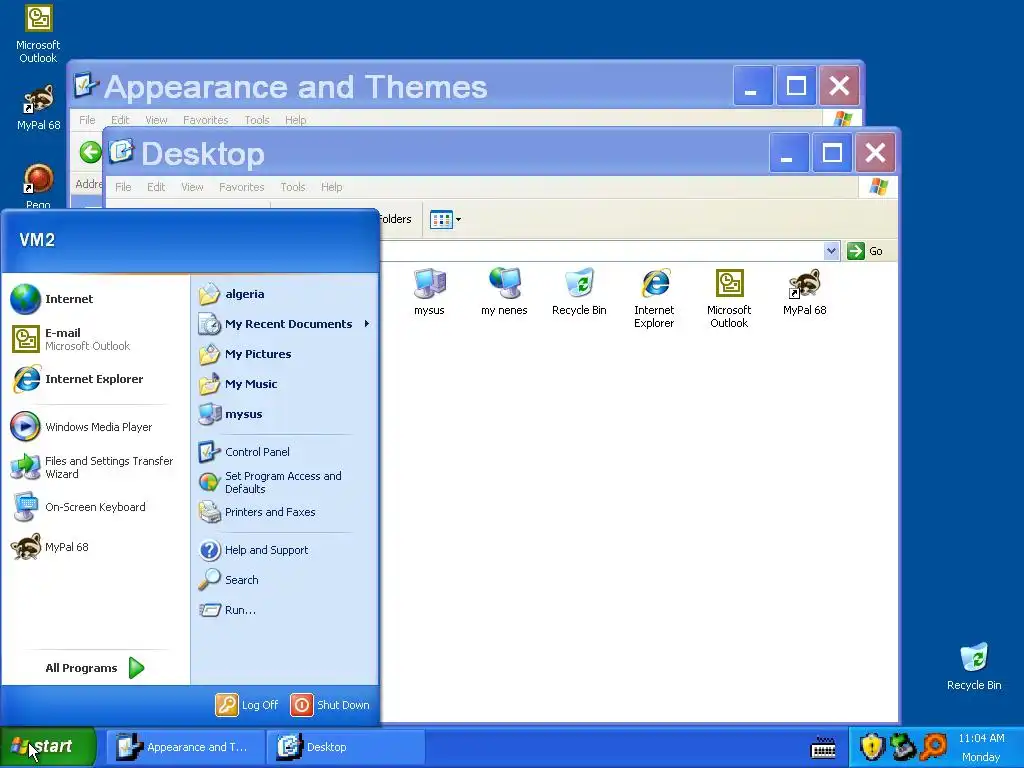Select Internet Explorer icon in Desktop window
This screenshot has height=768, width=1024.
click(x=654, y=298)
